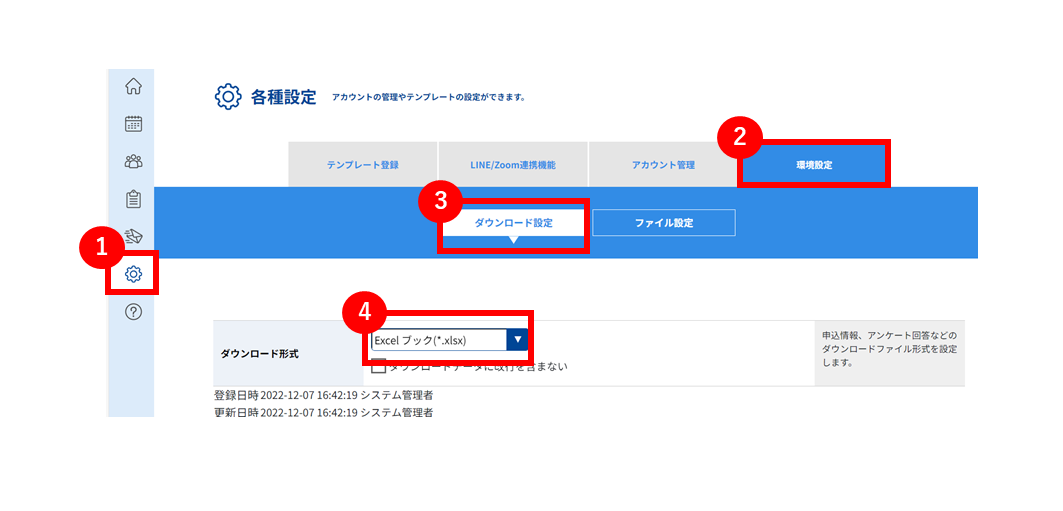Click the red number 2 marker

739,136
